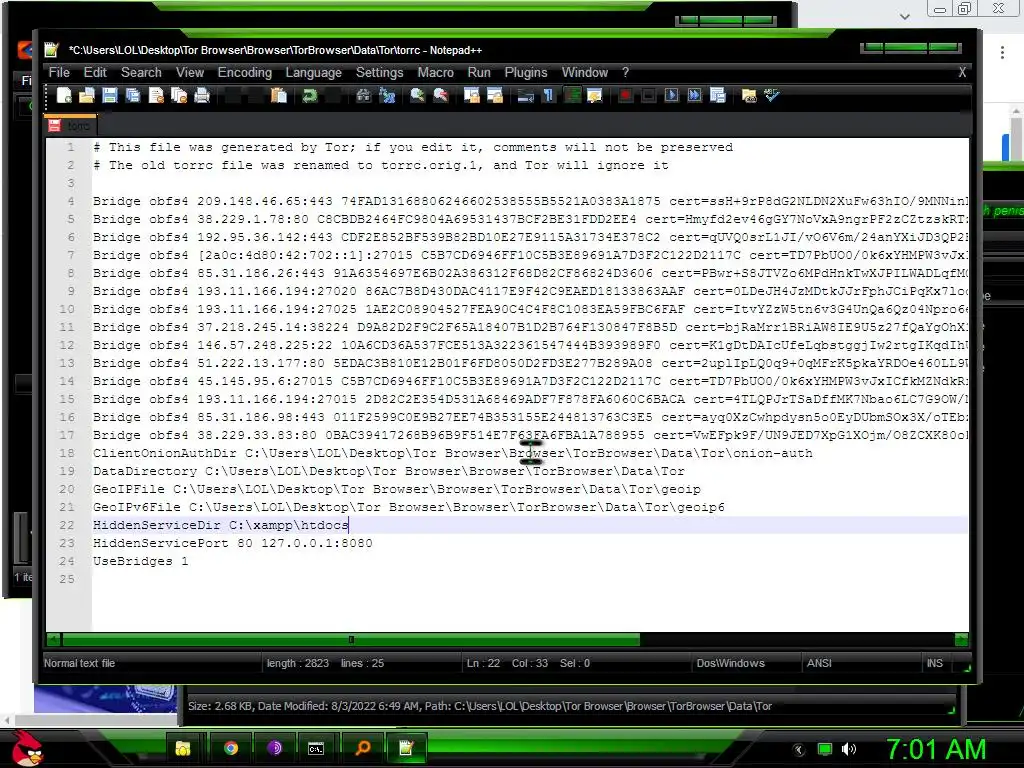
Task: Open the Plugins menu
Action: click(x=526, y=72)
